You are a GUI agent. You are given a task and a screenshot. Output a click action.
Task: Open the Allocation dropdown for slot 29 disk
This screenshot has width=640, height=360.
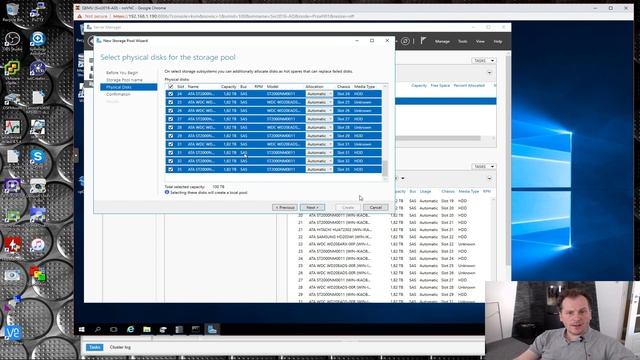click(x=319, y=136)
